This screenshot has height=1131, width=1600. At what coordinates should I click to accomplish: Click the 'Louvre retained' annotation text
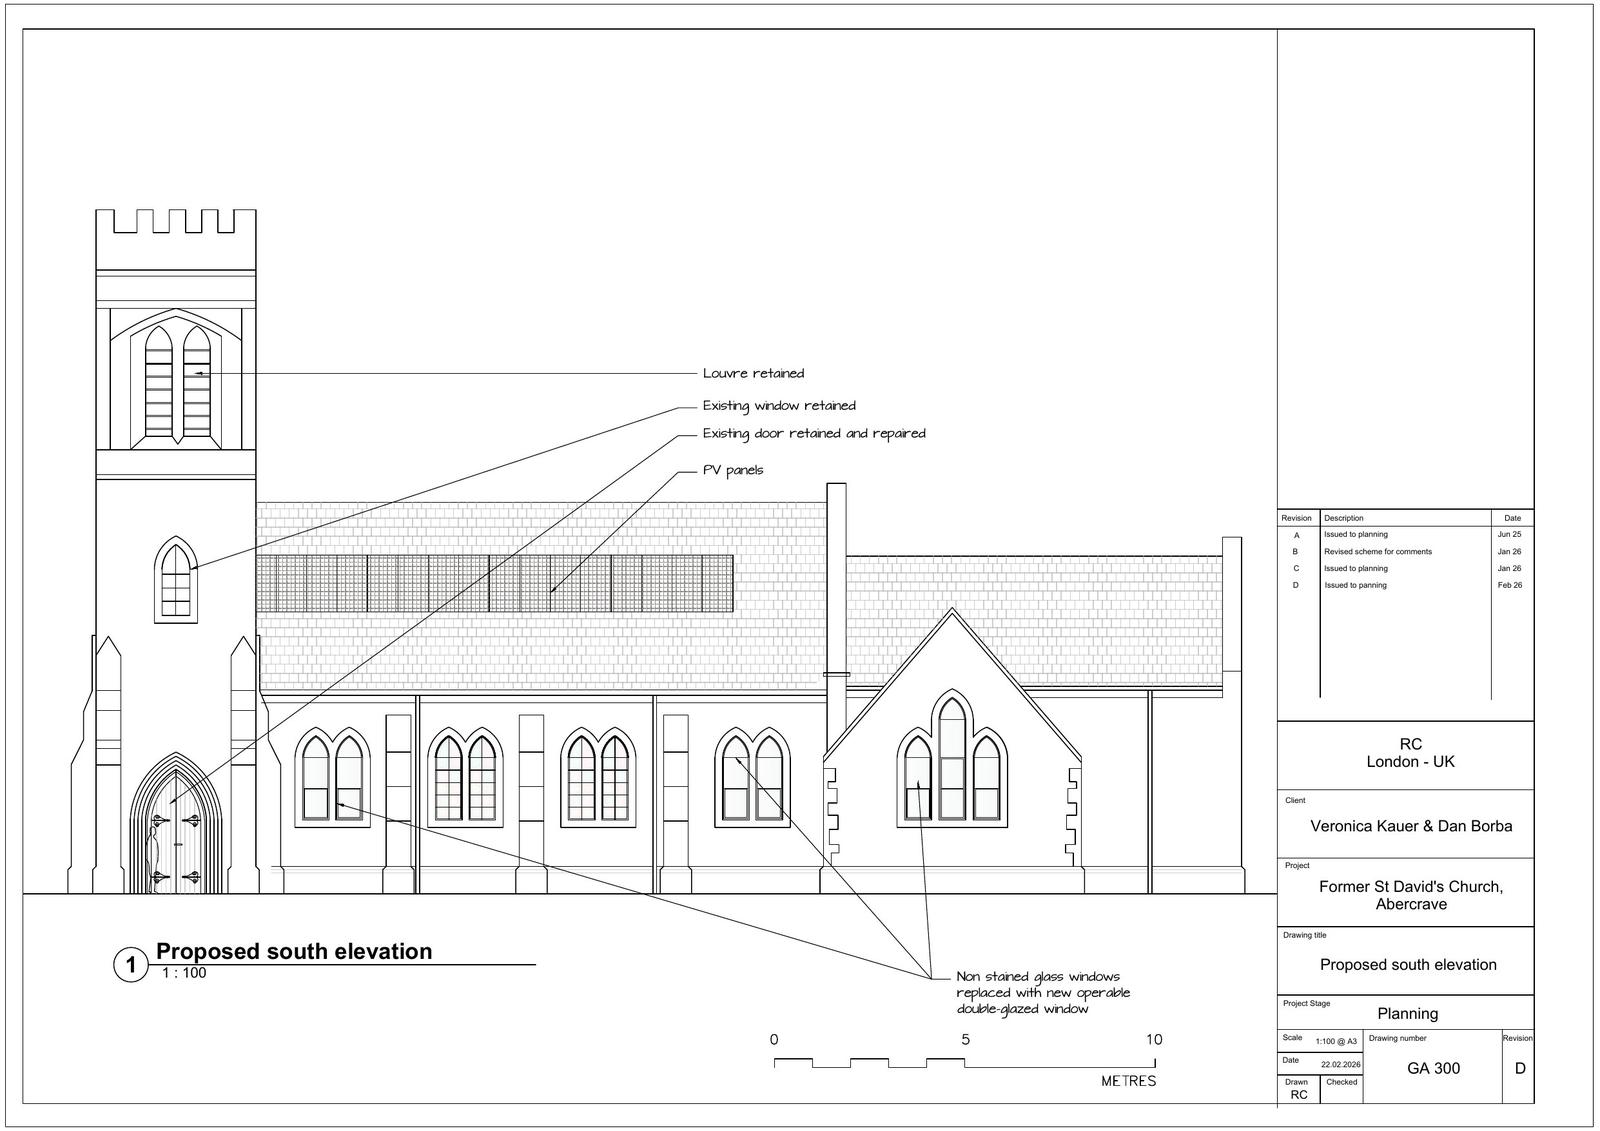[753, 374]
